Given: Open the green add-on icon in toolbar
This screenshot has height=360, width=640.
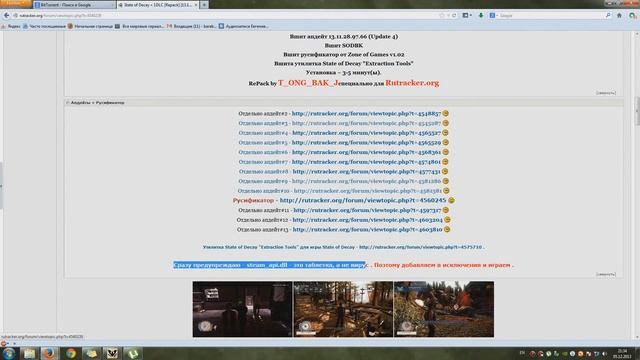Looking at the screenshot, I should (x=632, y=16).
